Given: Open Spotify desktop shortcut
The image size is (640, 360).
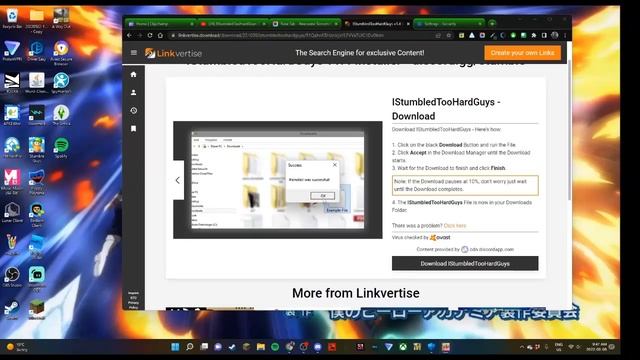Looking at the screenshot, I should pyautogui.click(x=61, y=148).
